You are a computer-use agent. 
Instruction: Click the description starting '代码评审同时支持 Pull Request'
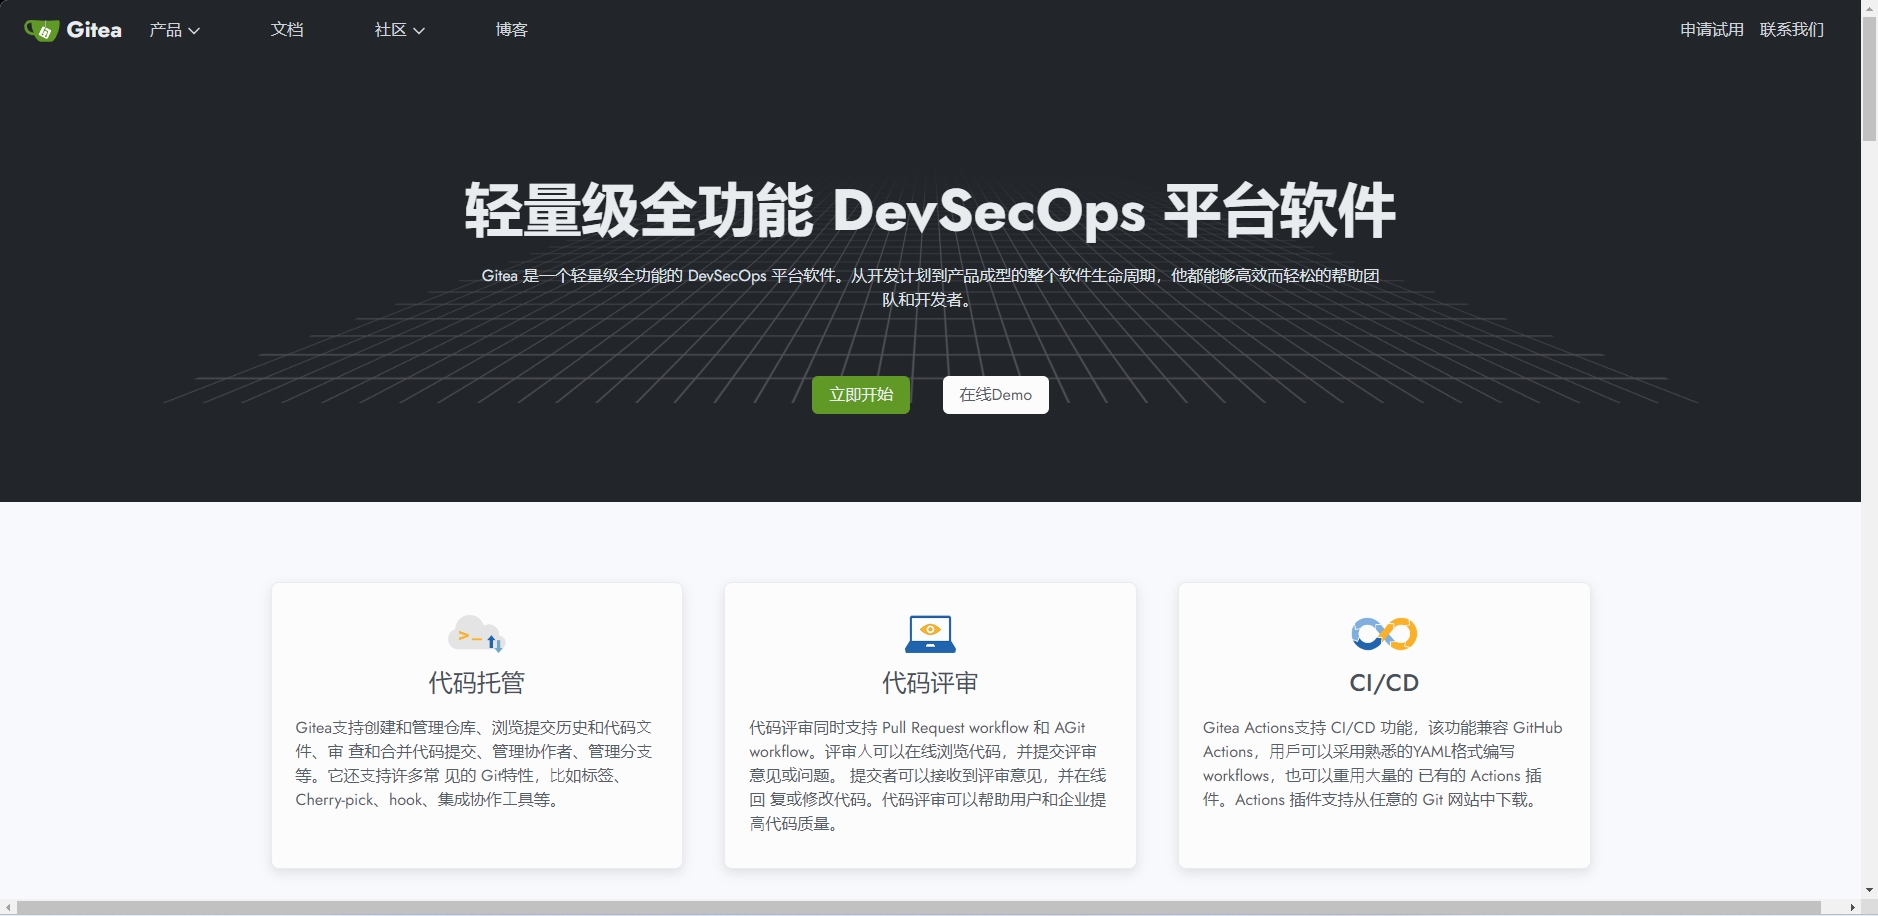929,776
